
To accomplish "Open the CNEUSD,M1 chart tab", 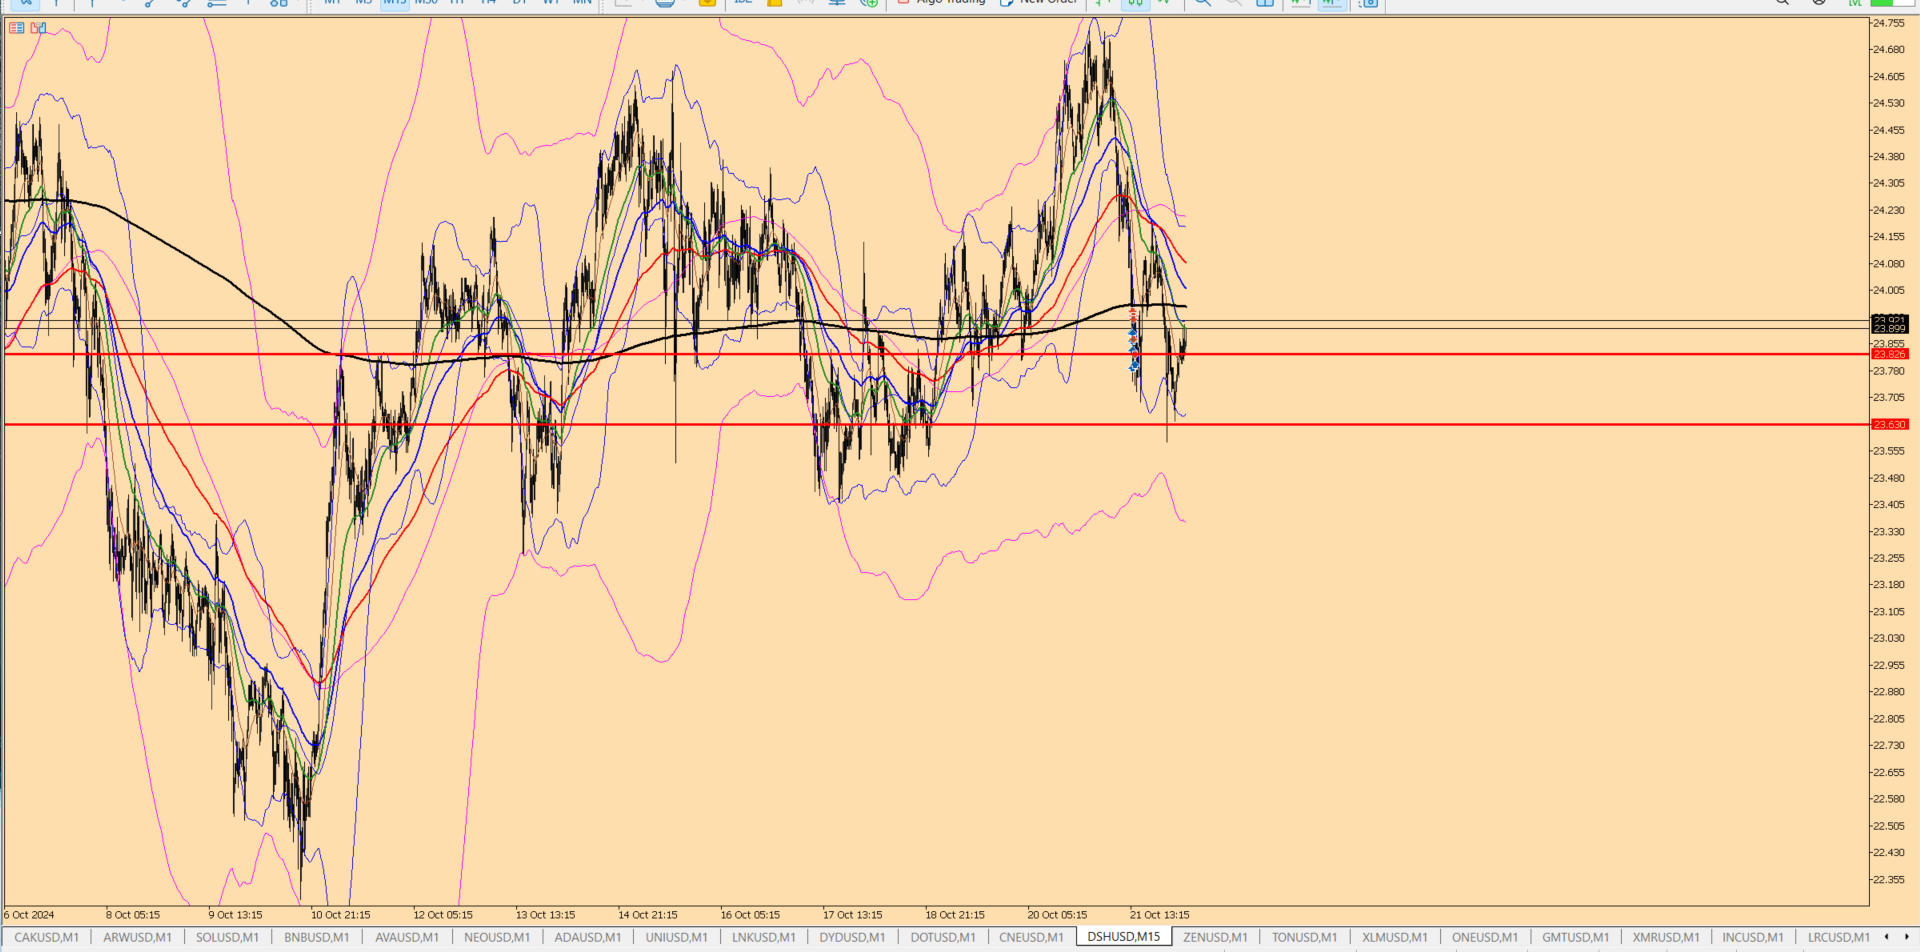I will (1031, 937).
